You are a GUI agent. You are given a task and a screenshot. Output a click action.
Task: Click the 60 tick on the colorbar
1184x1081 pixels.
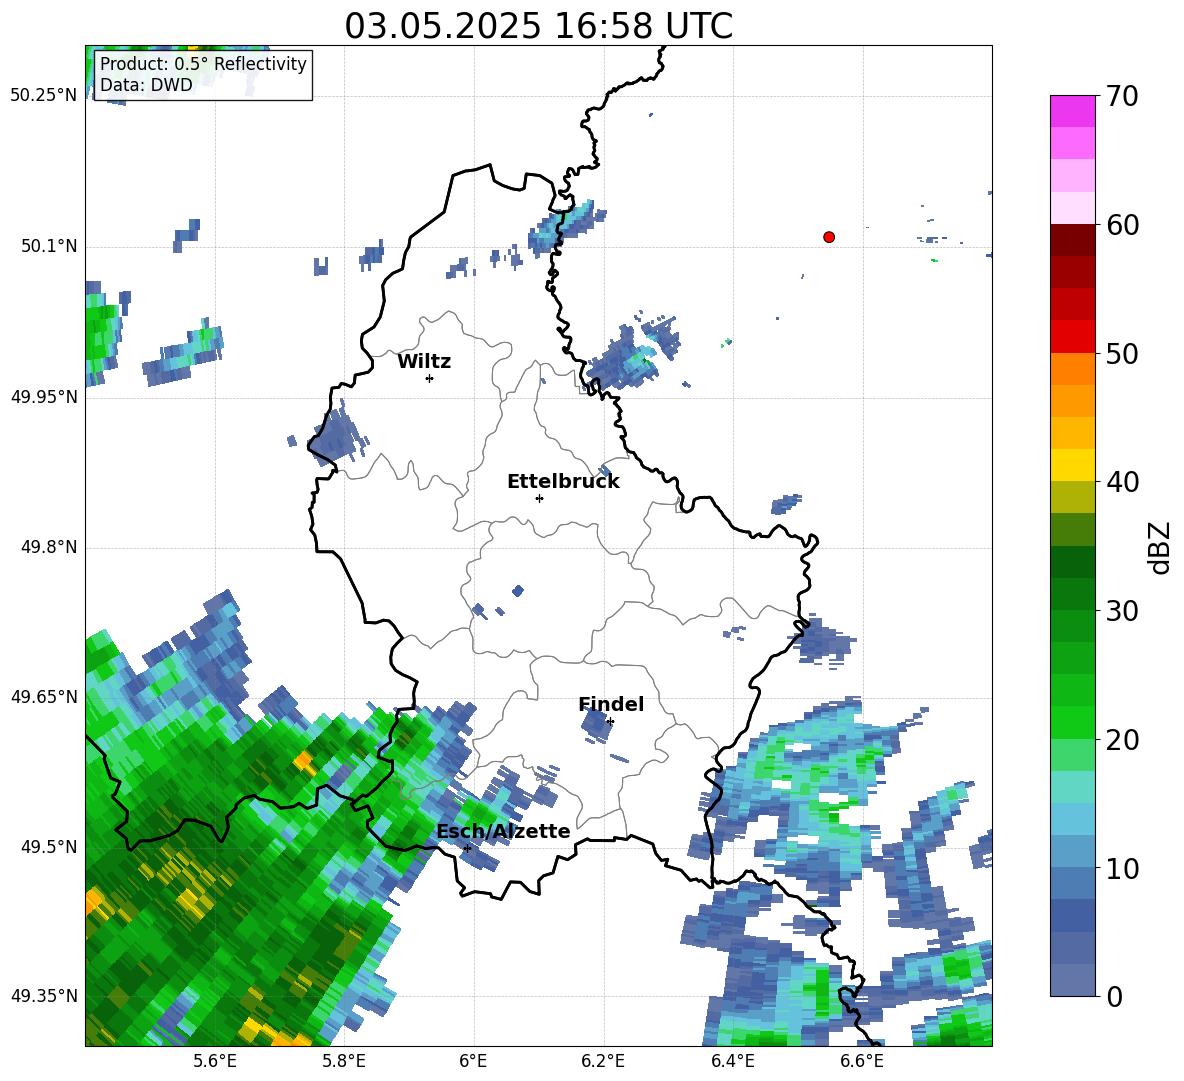(x=1121, y=225)
